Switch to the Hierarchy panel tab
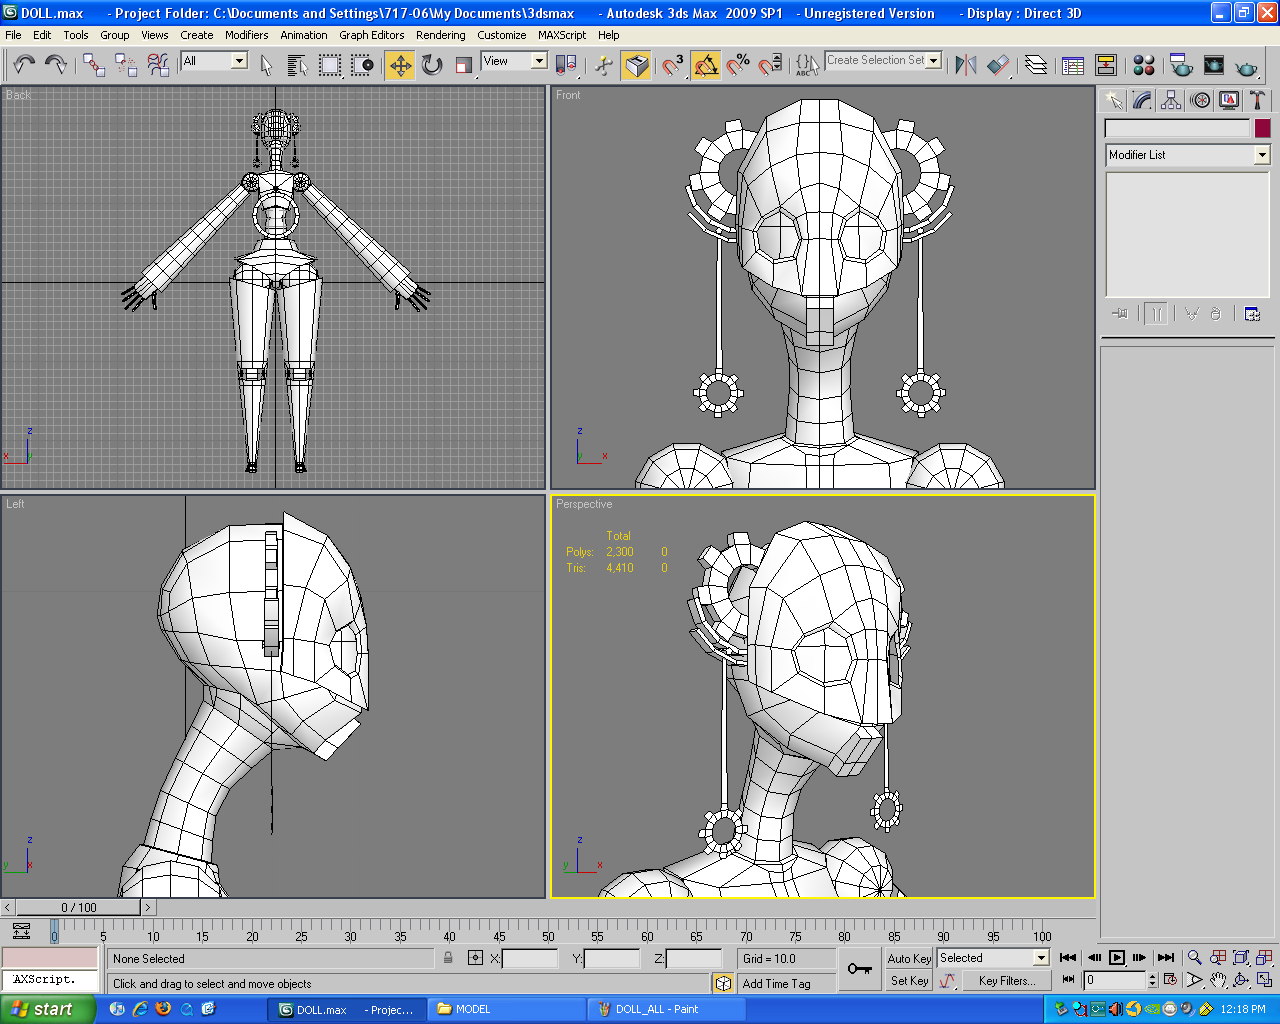 pos(1171,100)
